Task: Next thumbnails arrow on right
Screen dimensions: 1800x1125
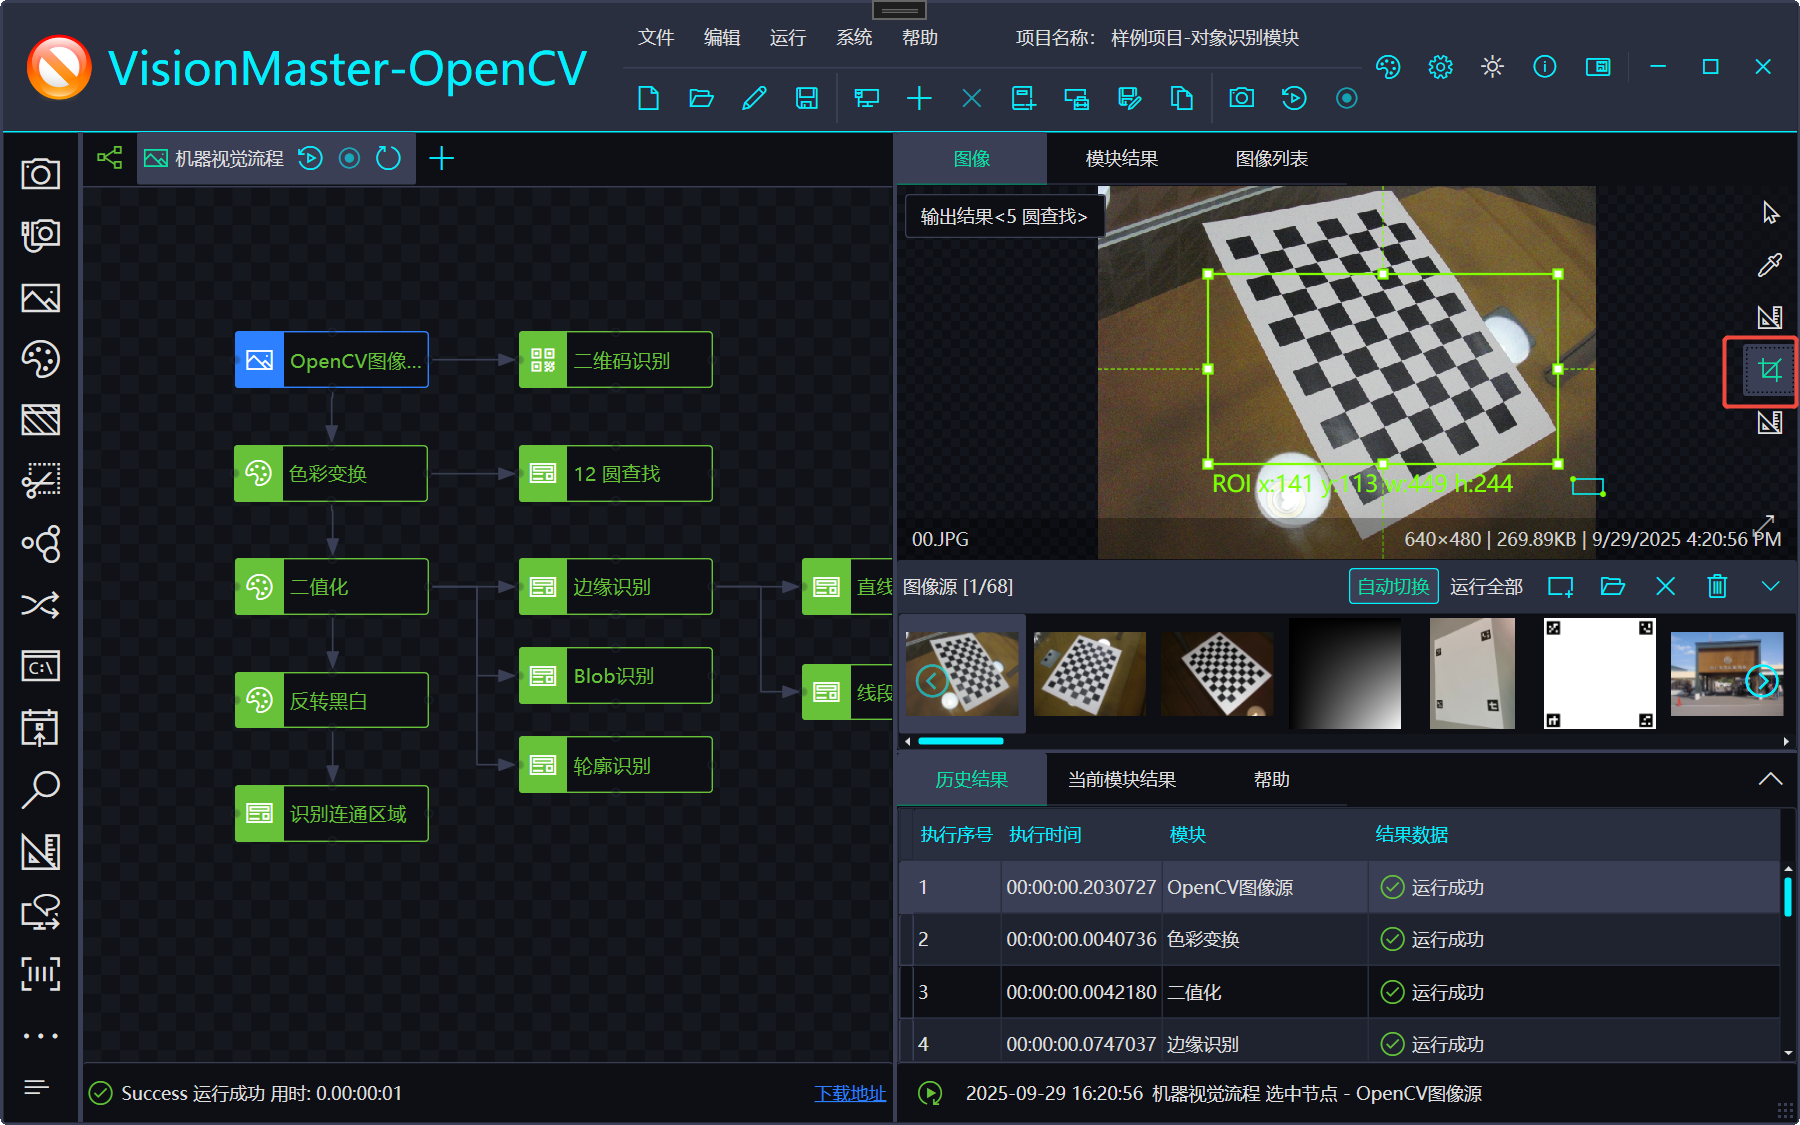Action: point(1761,681)
